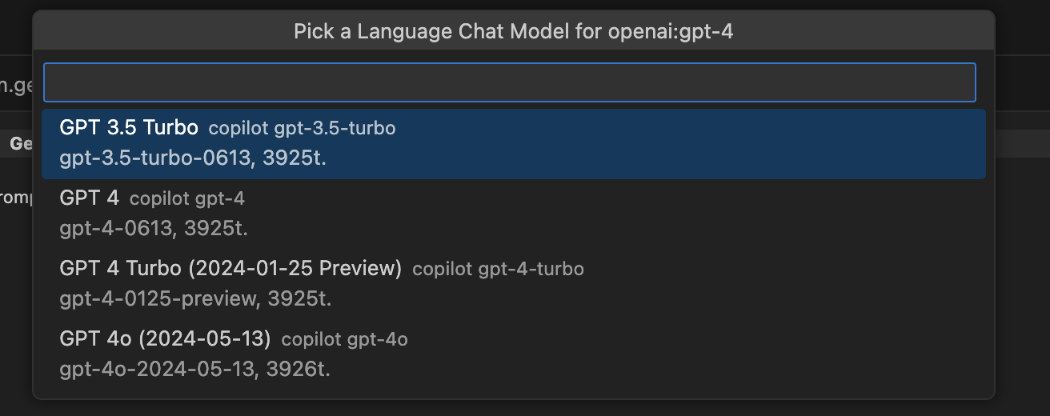1050x416 pixels.
Task: Click the model search input field
Action: (509, 82)
